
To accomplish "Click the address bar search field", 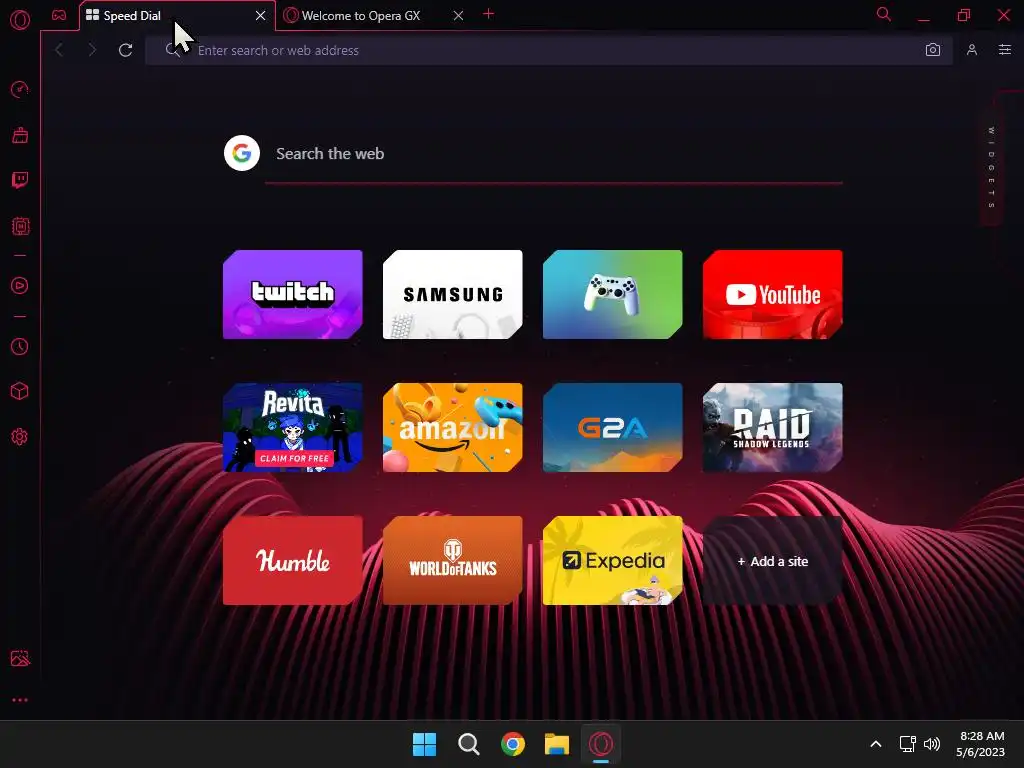I will pyautogui.click(x=549, y=50).
